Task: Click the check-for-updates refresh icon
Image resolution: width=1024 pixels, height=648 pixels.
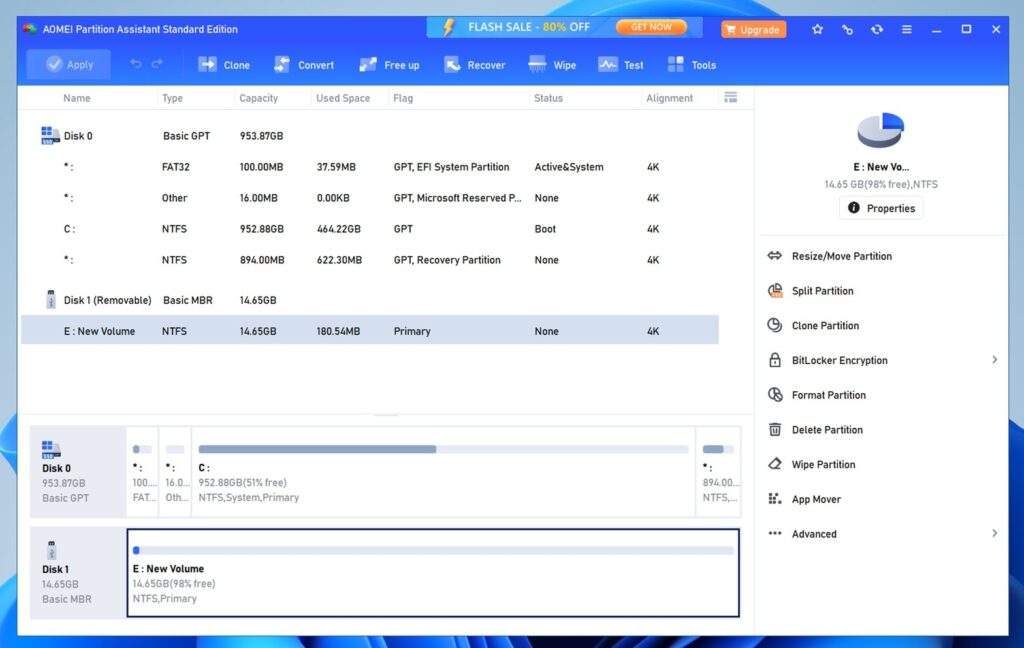Action: [x=878, y=29]
